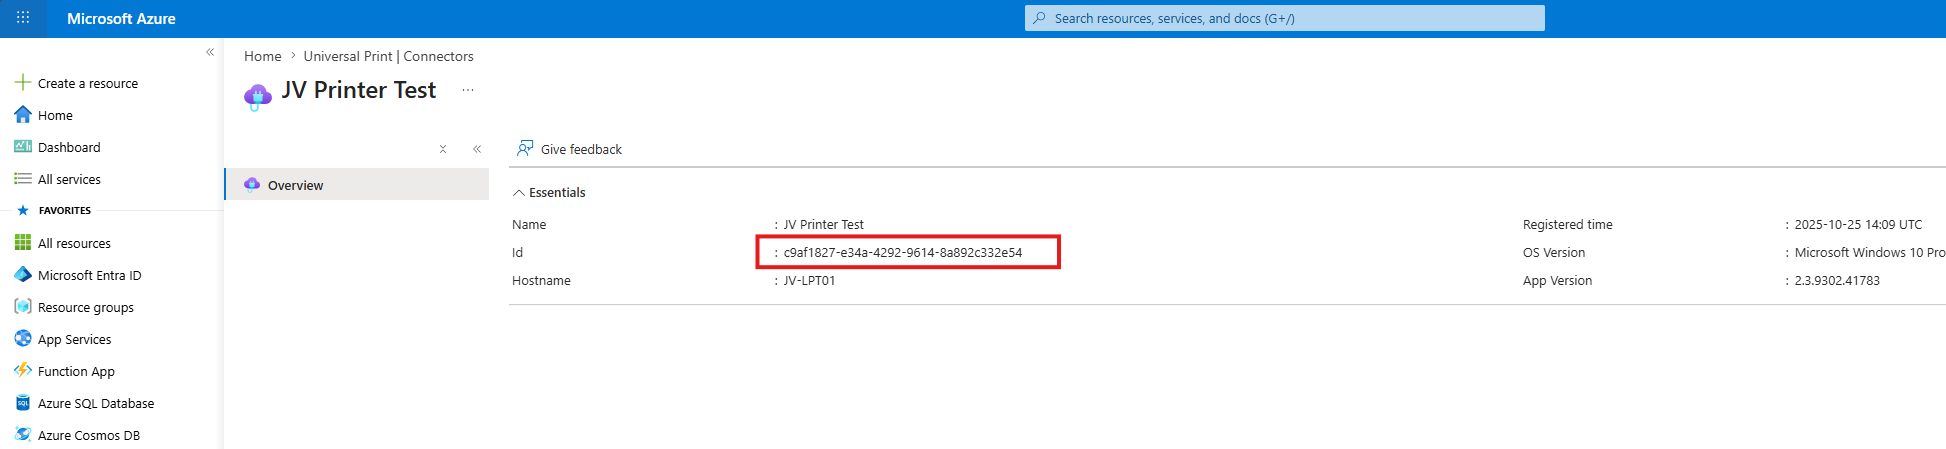Open Azure SQL Database
The height and width of the screenshot is (449, 1946).
[x=96, y=403]
